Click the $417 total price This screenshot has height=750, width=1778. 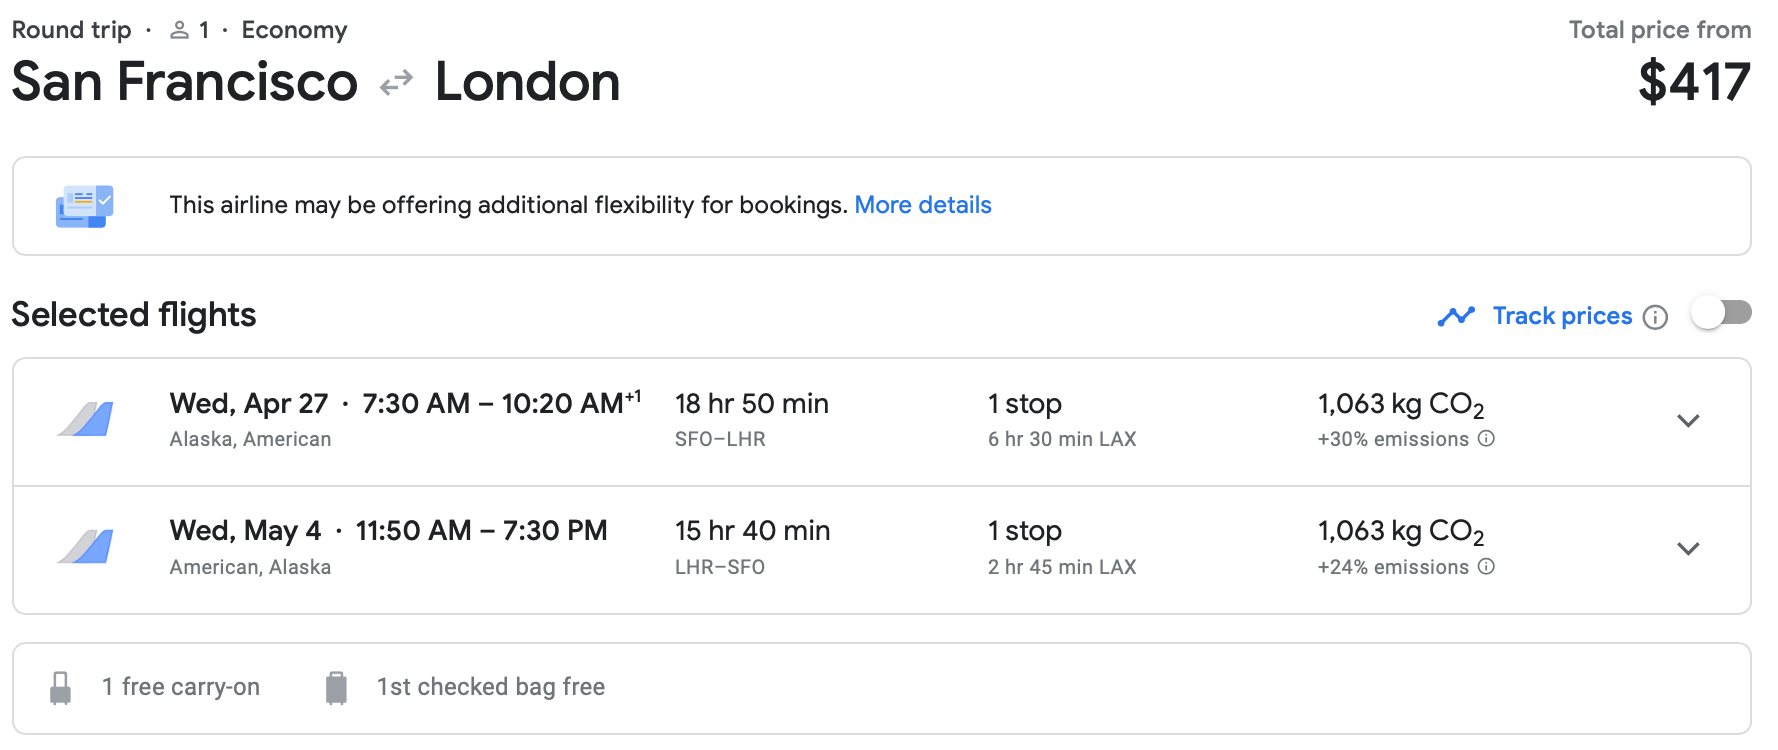(1694, 82)
